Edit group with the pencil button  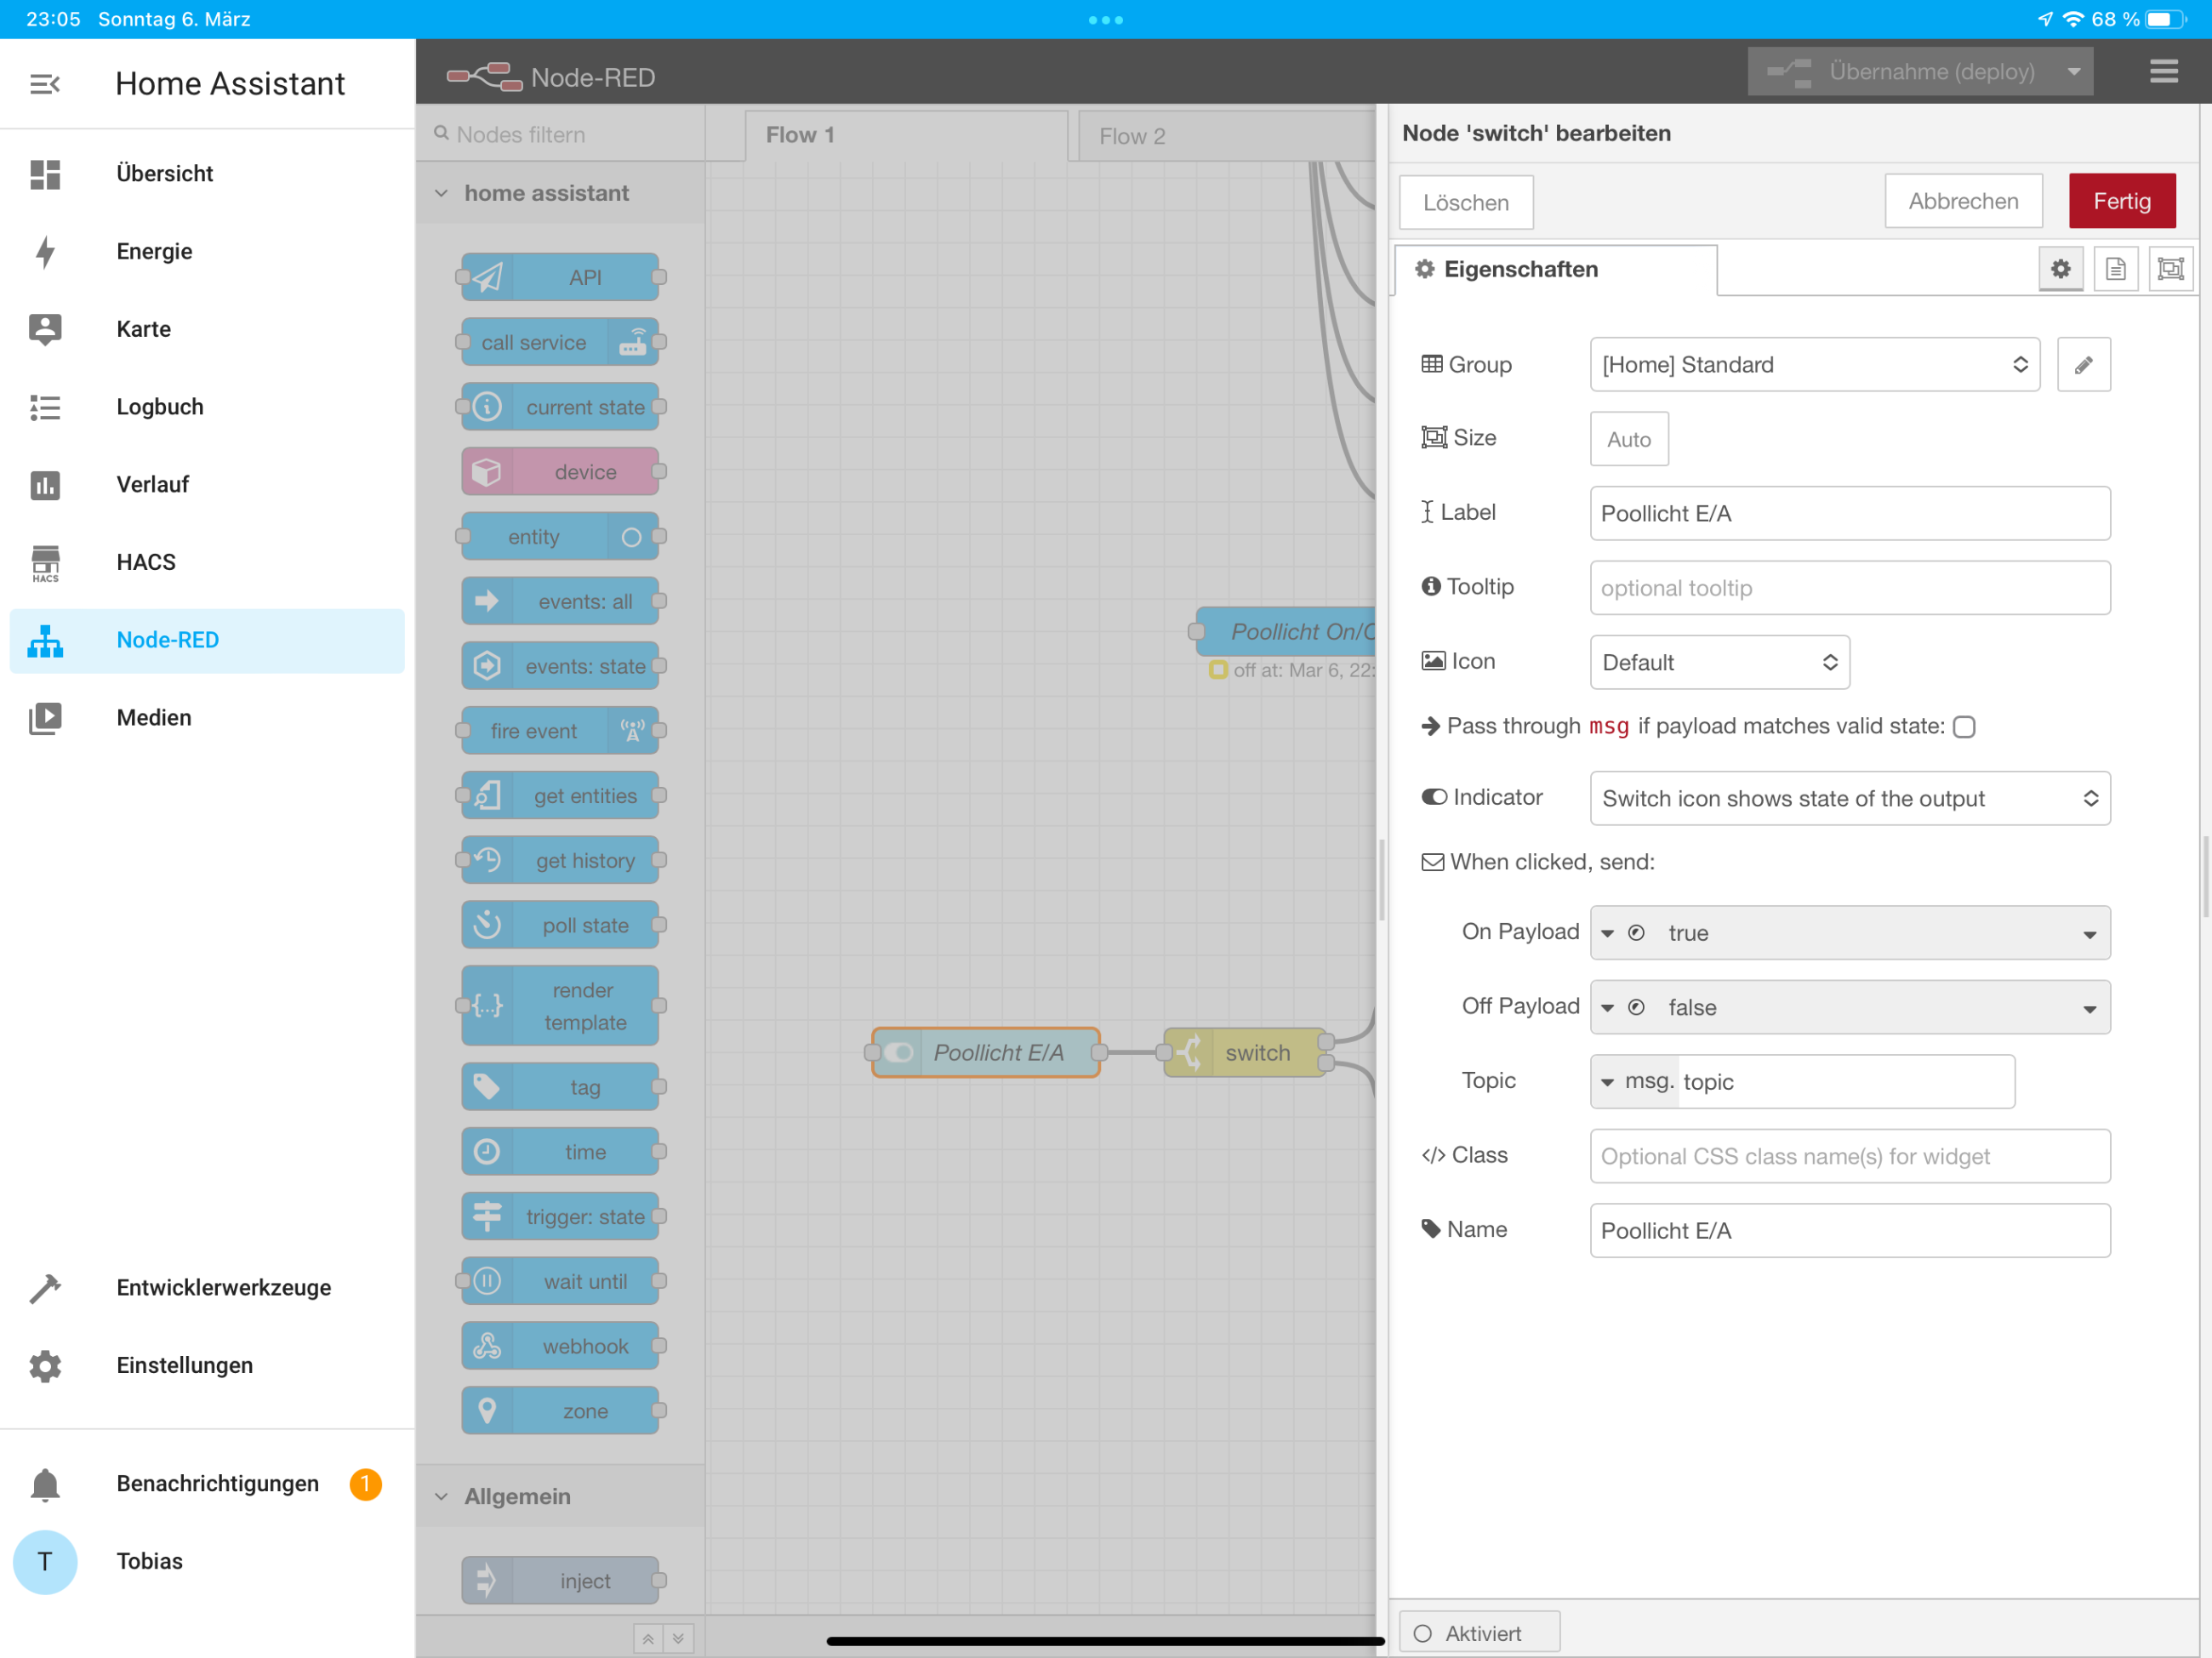(2083, 365)
